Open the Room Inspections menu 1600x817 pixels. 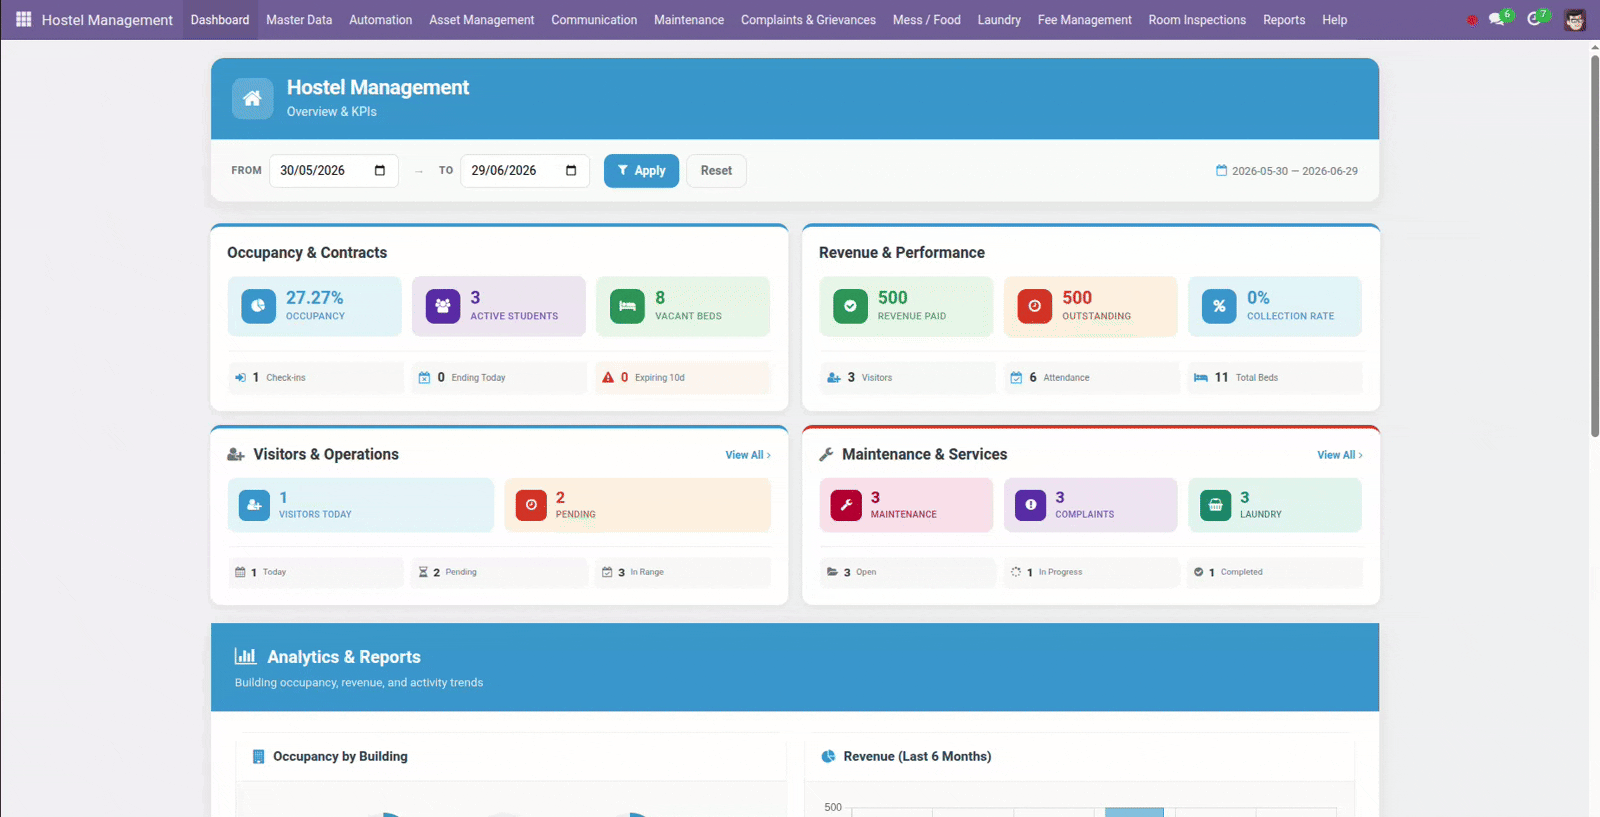point(1197,20)
